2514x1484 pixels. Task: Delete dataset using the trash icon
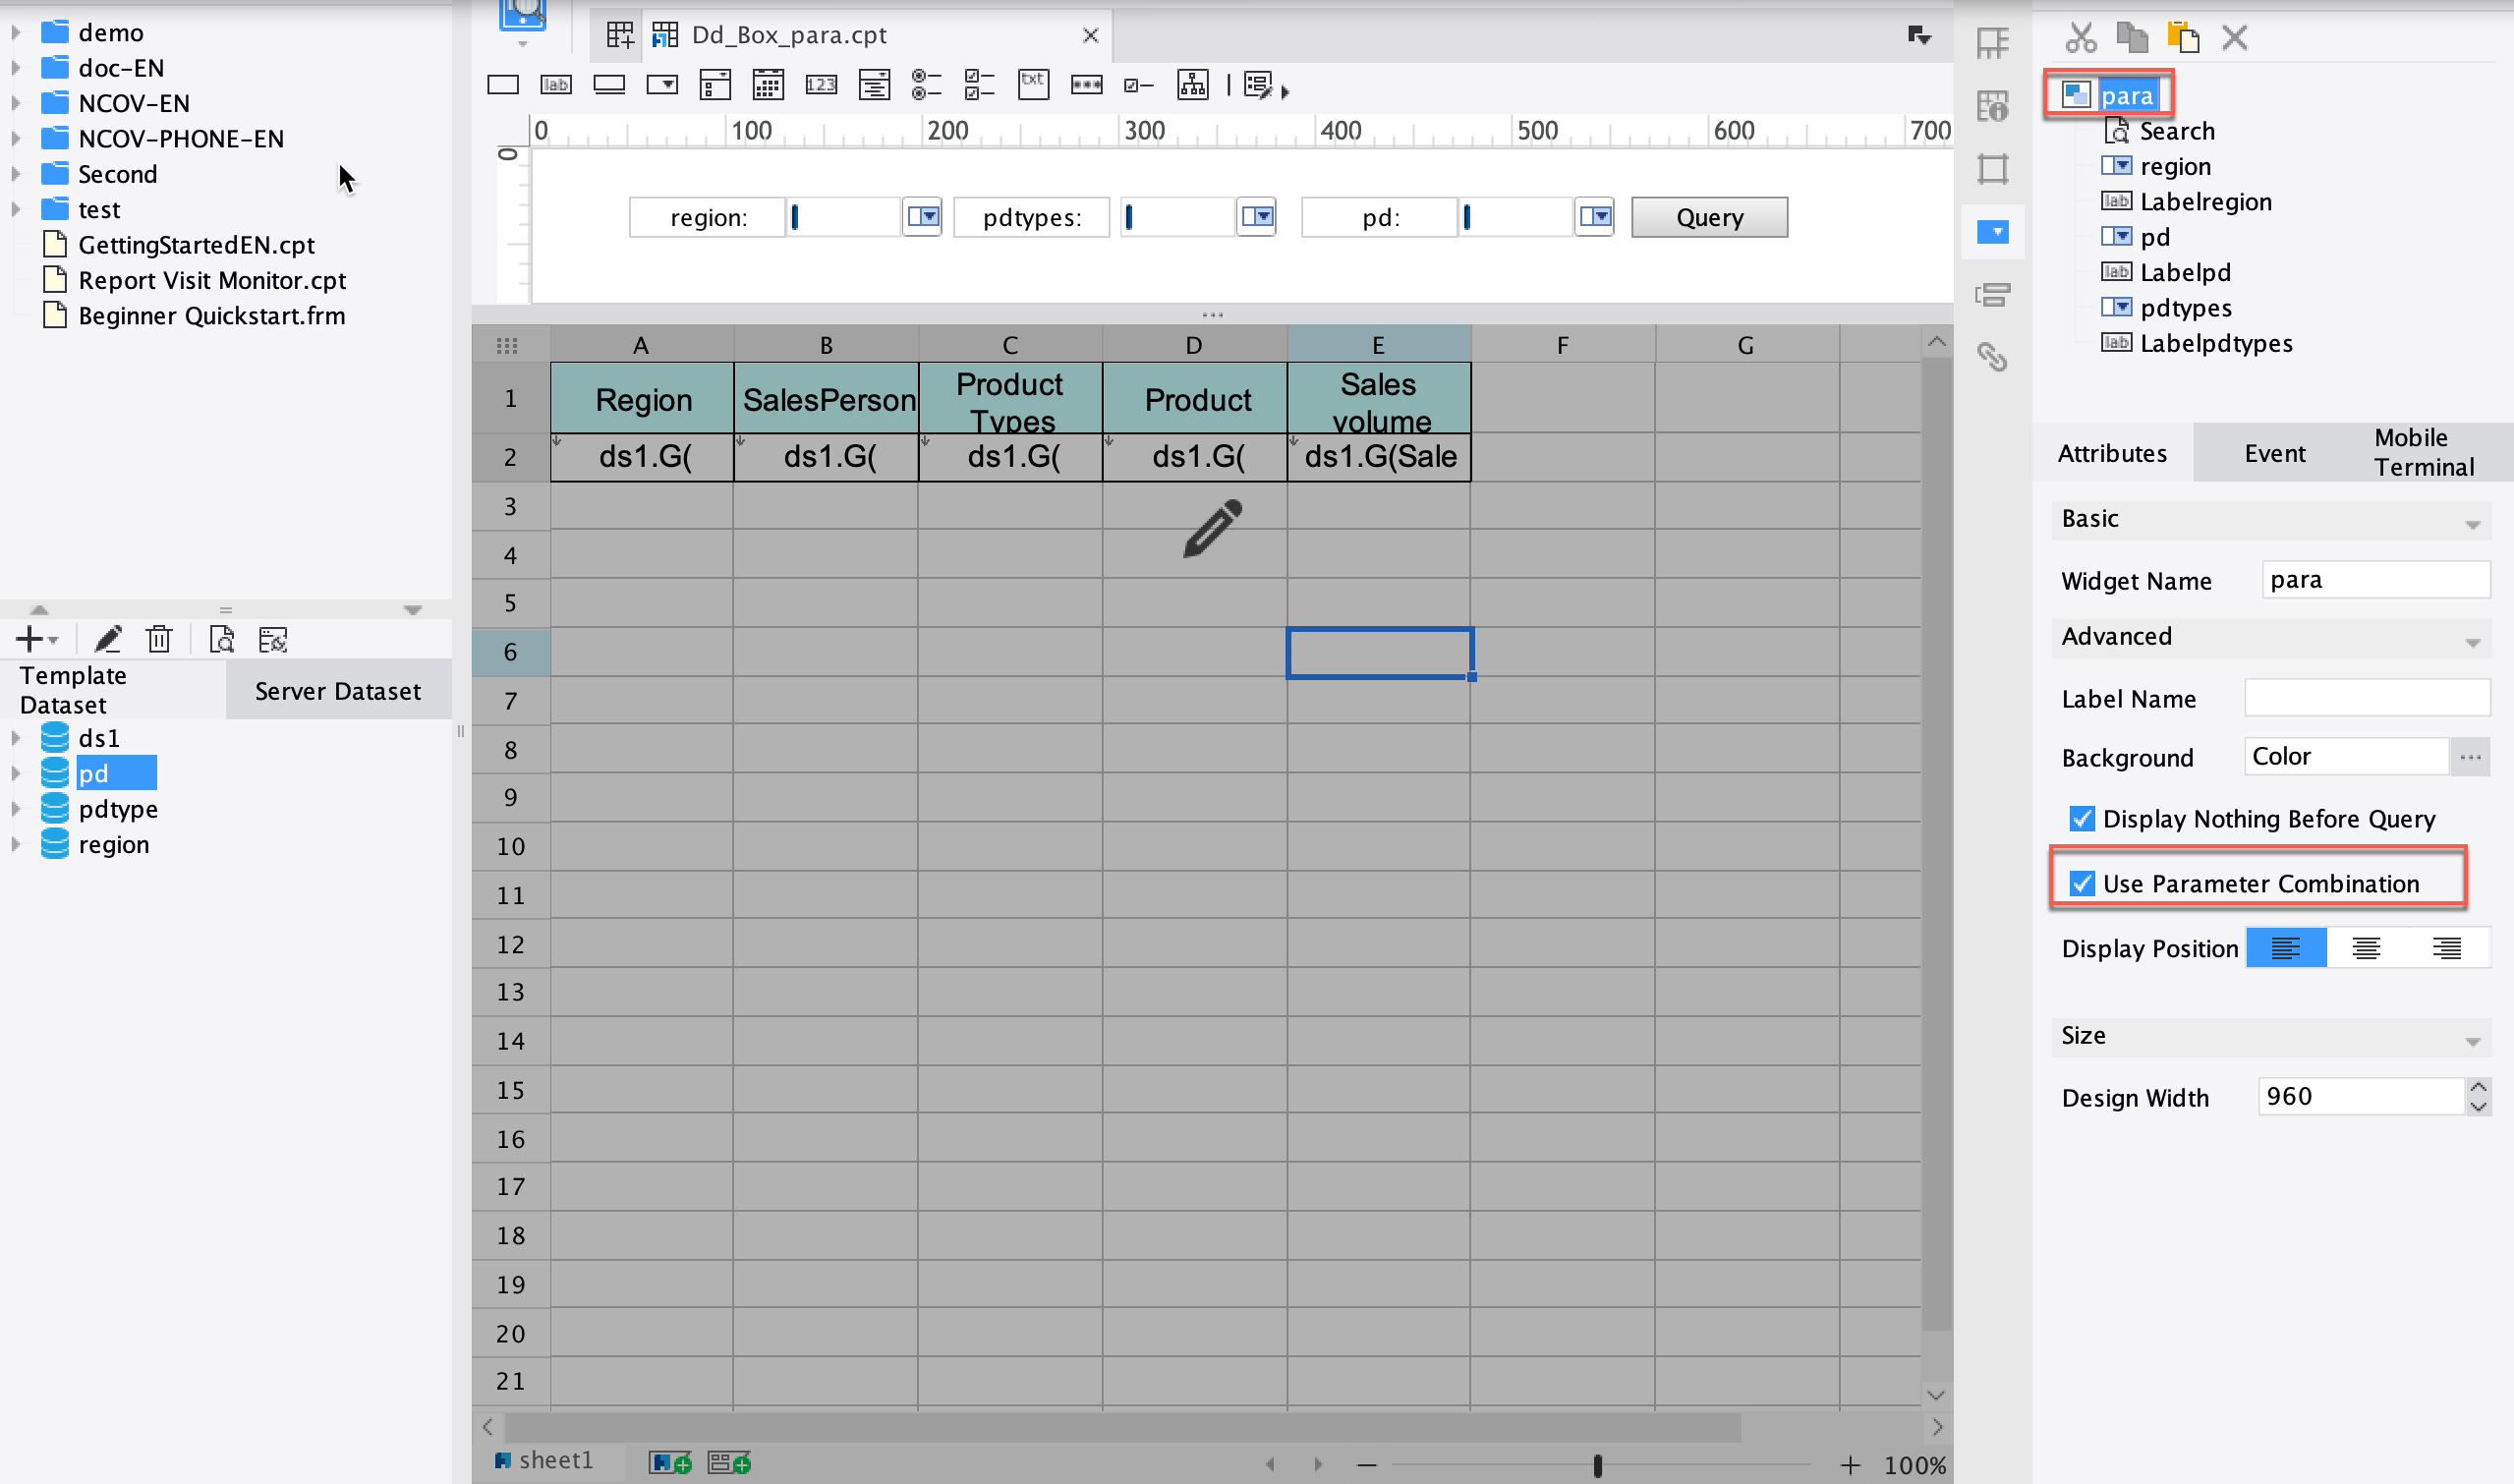pos(159,639)
